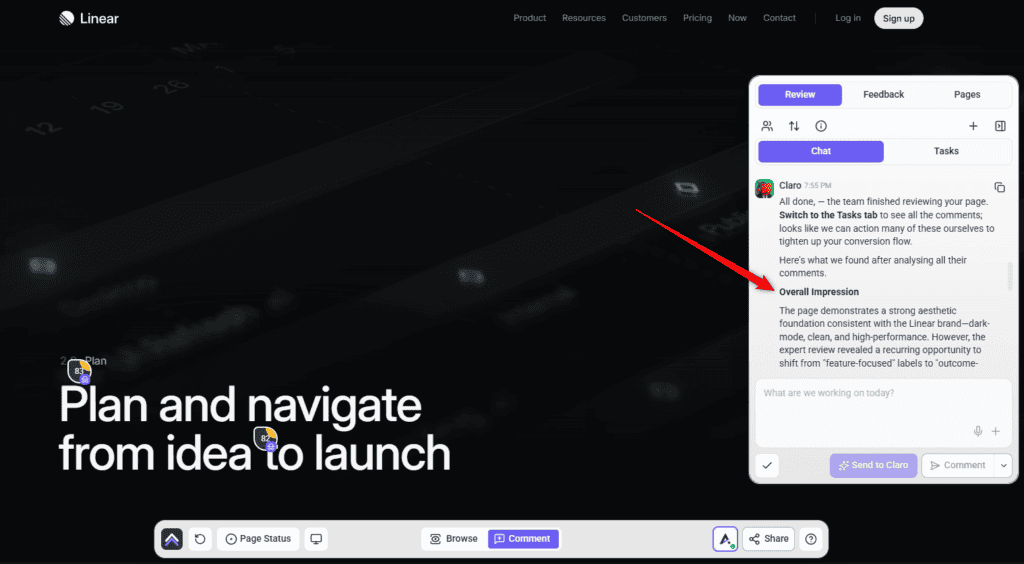Open the Product menu

(x=530, y=18)
